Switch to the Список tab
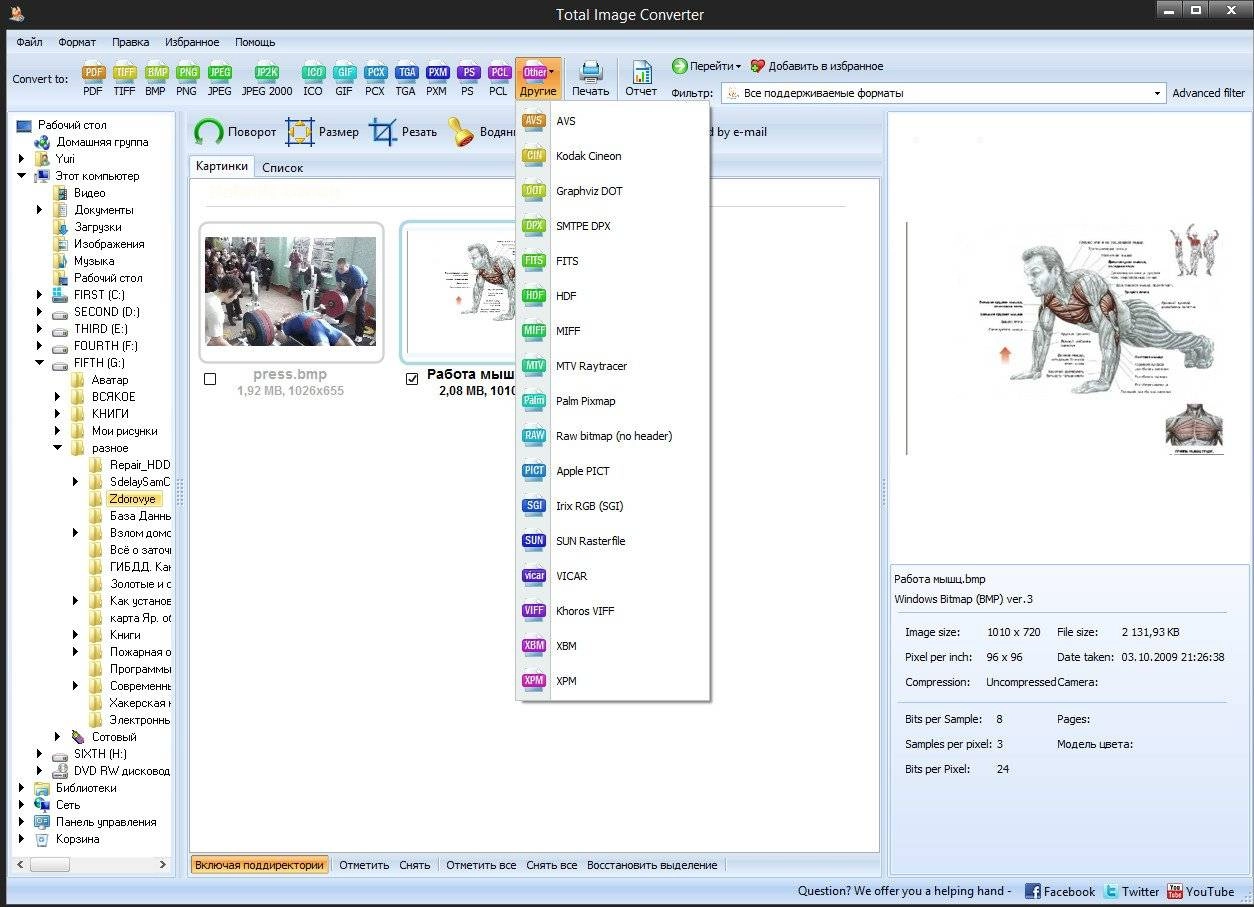Image resolution: width=1254 pixels, height=907 pixels. [x=282, y=167]
